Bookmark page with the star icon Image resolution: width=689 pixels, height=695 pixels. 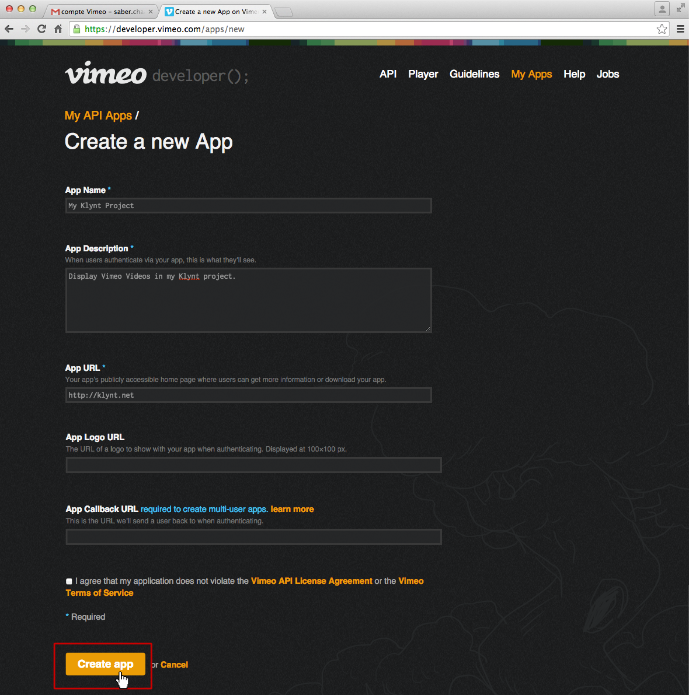(662, 29)
